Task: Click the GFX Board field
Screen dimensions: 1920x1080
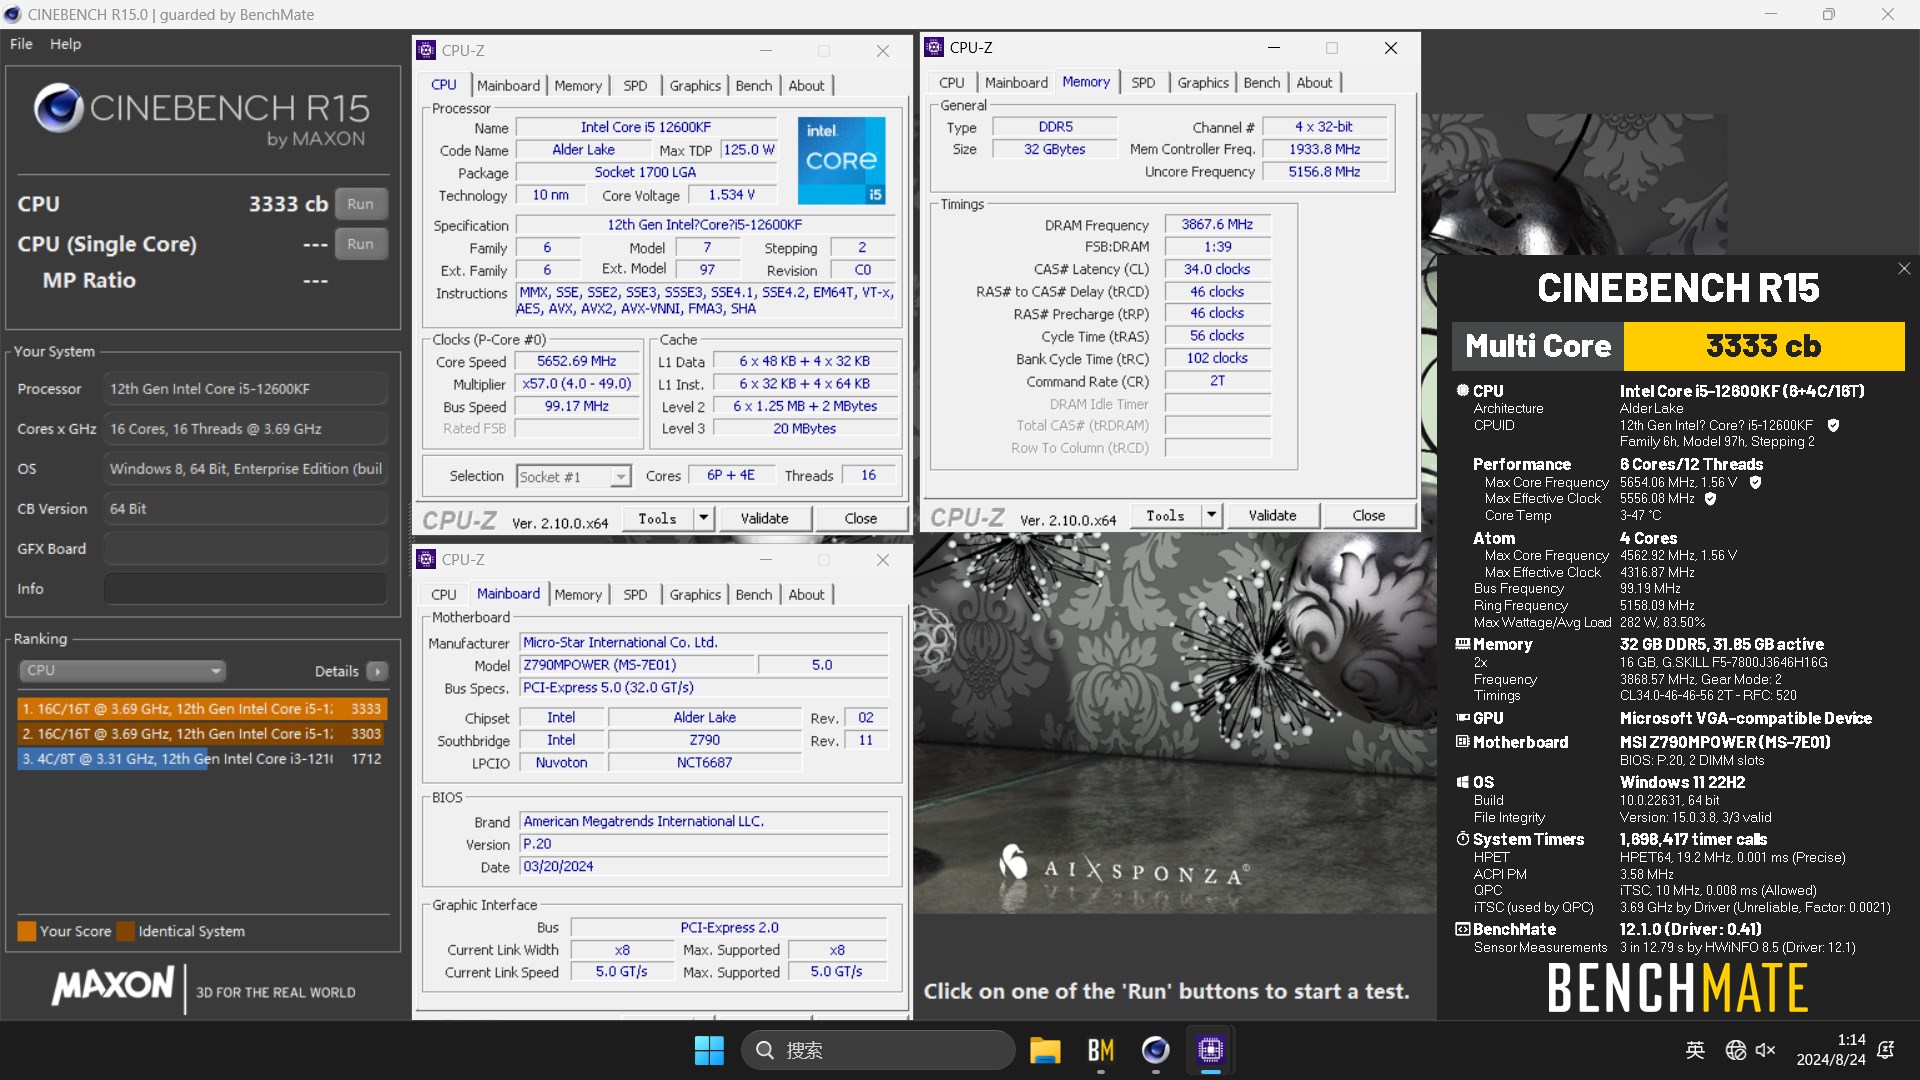Action: 245,549
